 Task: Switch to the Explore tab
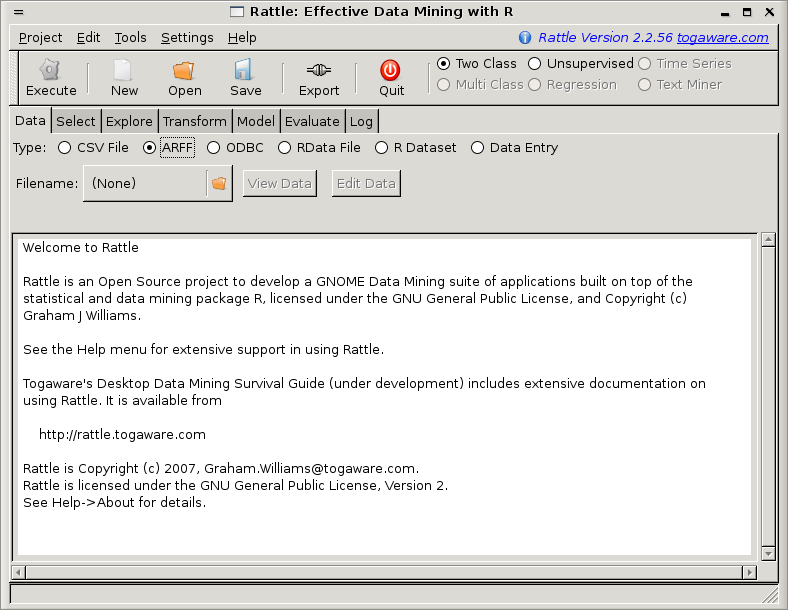click(129, 122)
